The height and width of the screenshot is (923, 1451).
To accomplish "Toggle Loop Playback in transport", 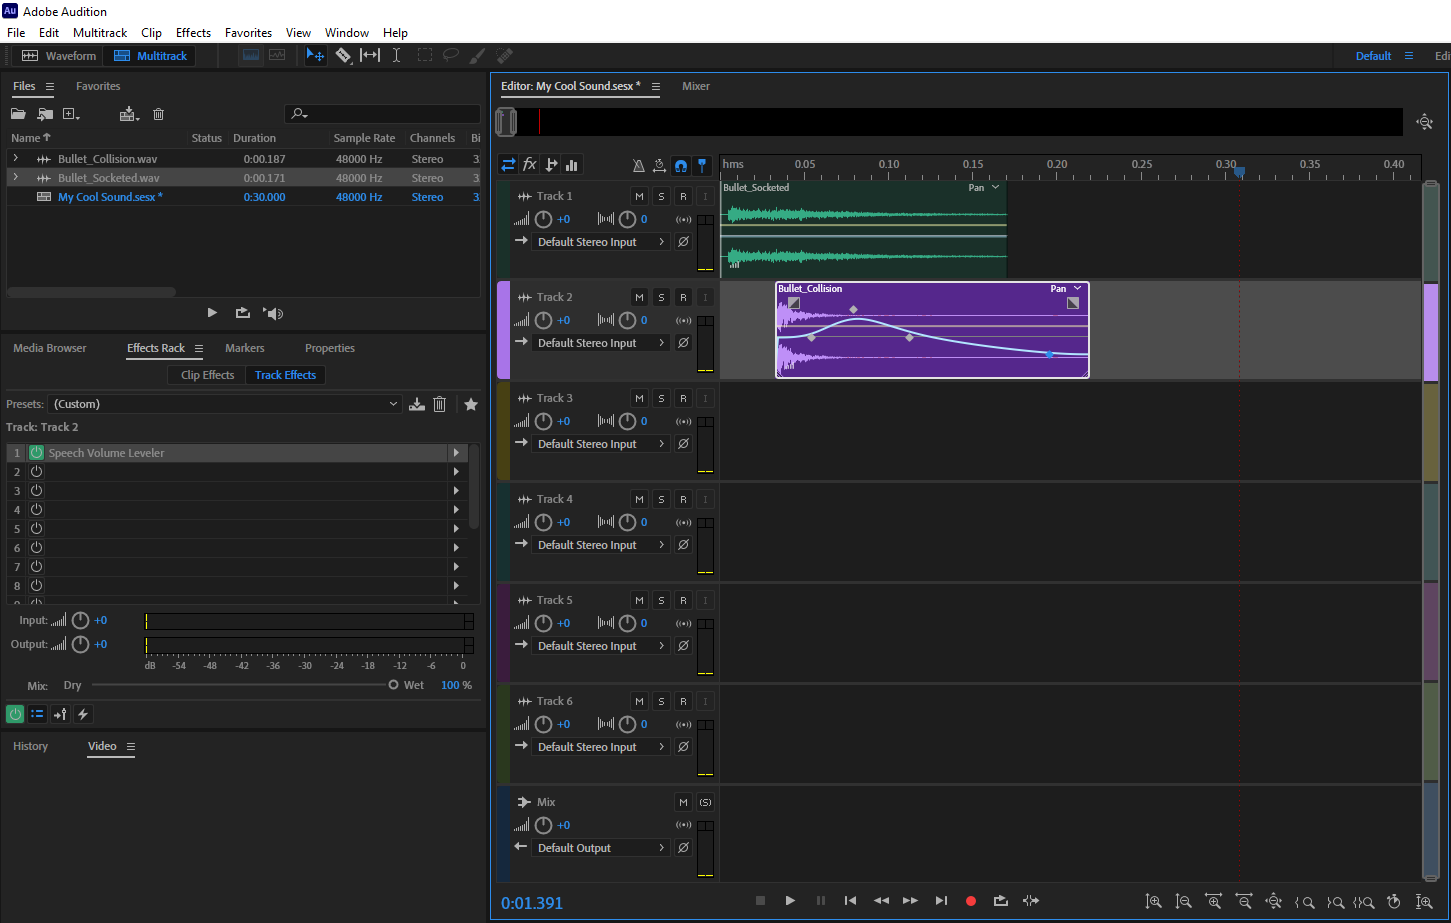I will click(x=1001, y=901).
